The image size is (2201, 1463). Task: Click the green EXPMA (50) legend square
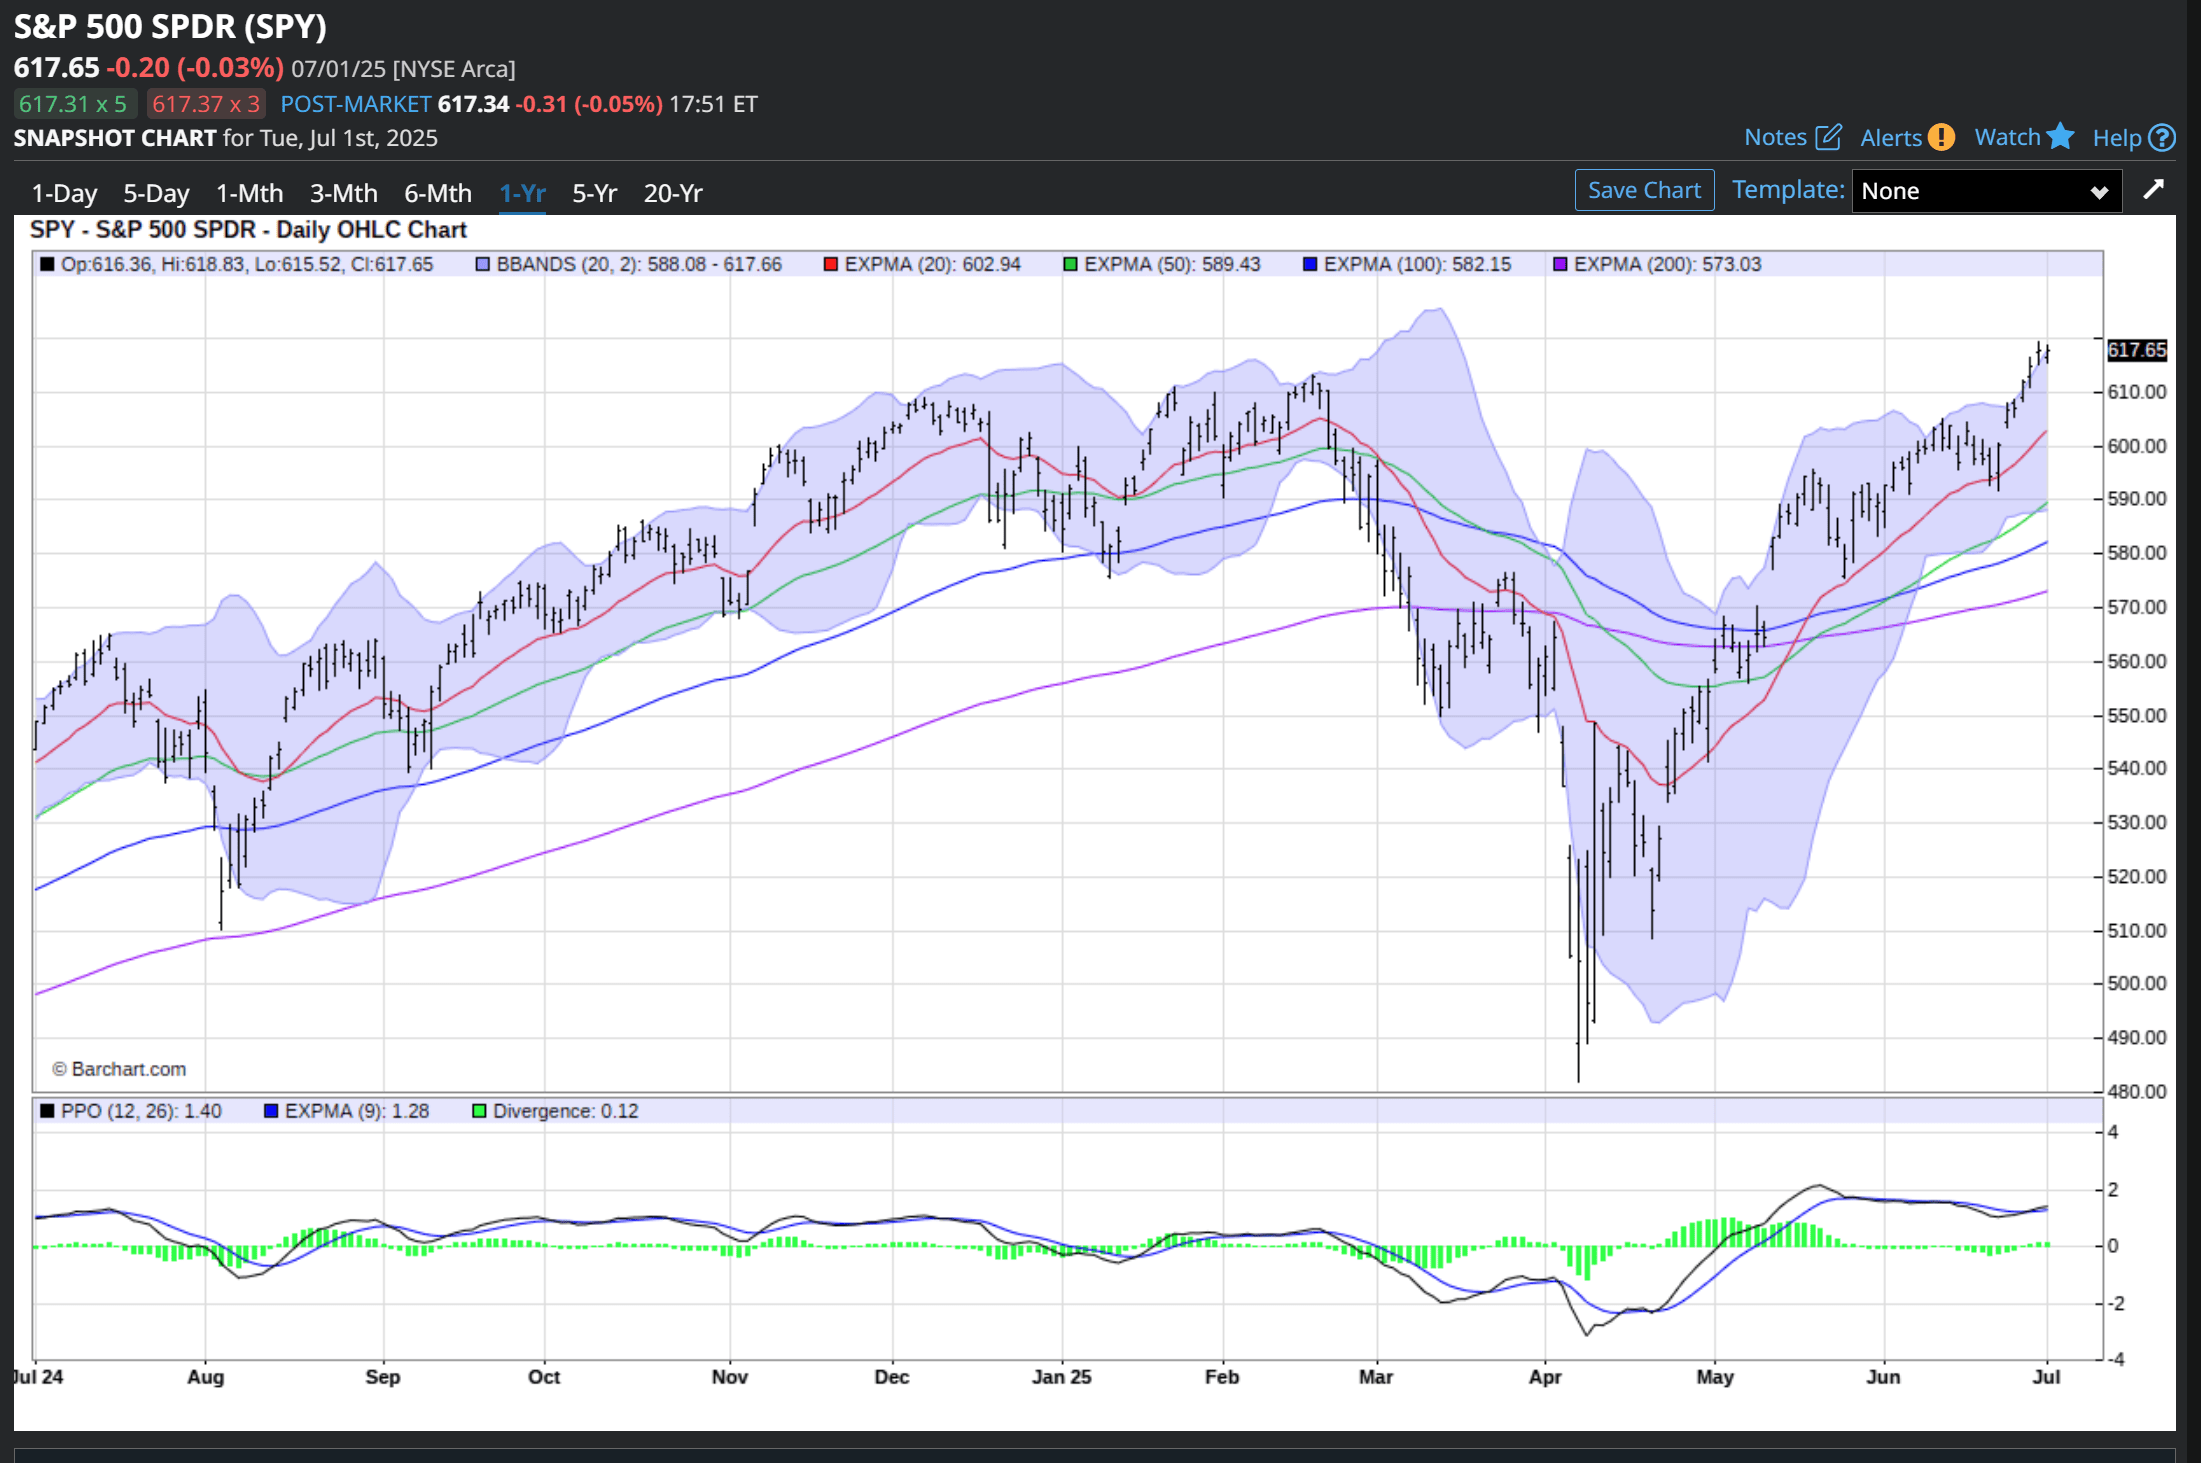(1070, 264)
